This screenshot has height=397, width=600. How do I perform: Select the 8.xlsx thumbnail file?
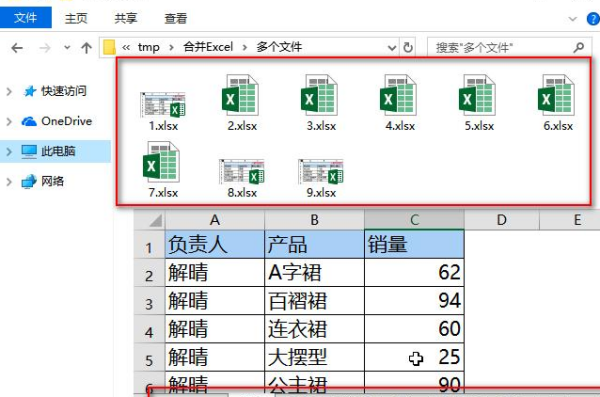pos(242,172)
